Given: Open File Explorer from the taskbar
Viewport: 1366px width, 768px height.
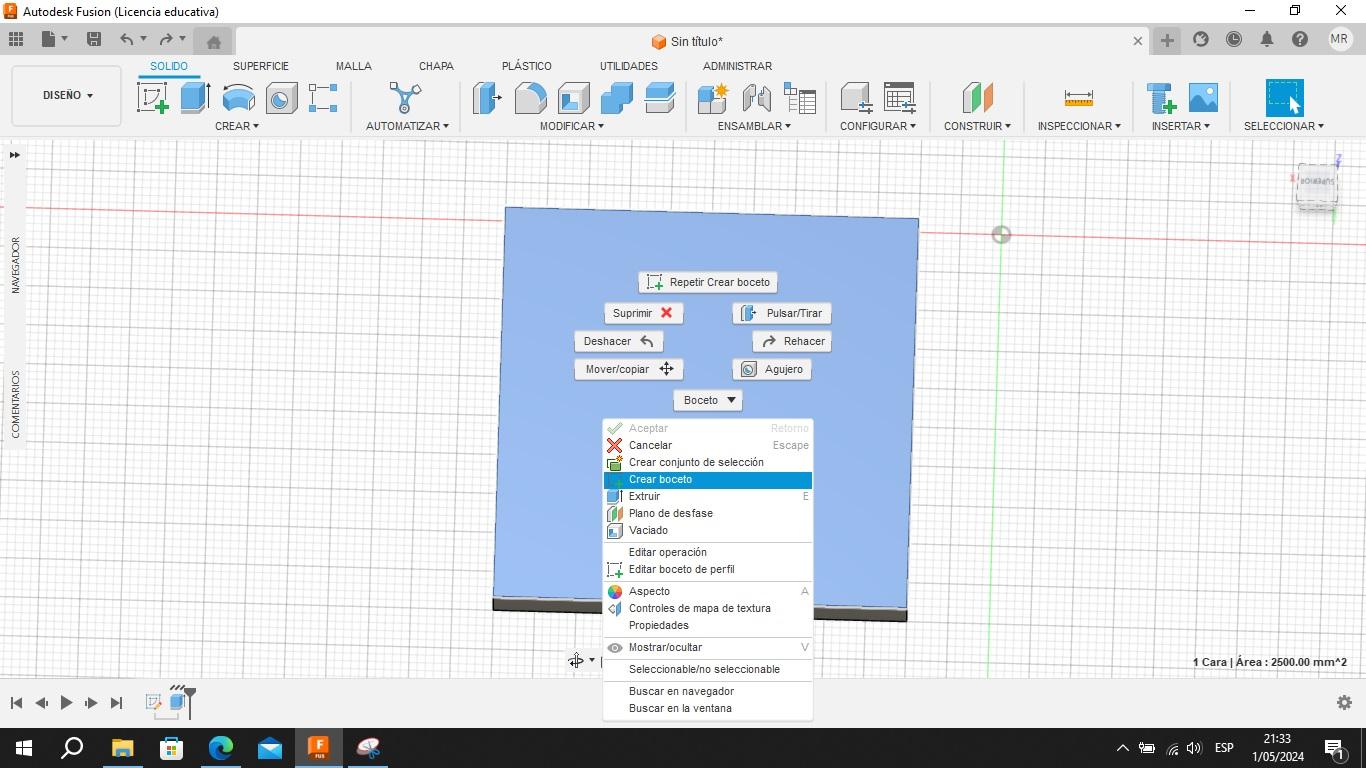Looking at the screenshot, I should tap(122, 747).
